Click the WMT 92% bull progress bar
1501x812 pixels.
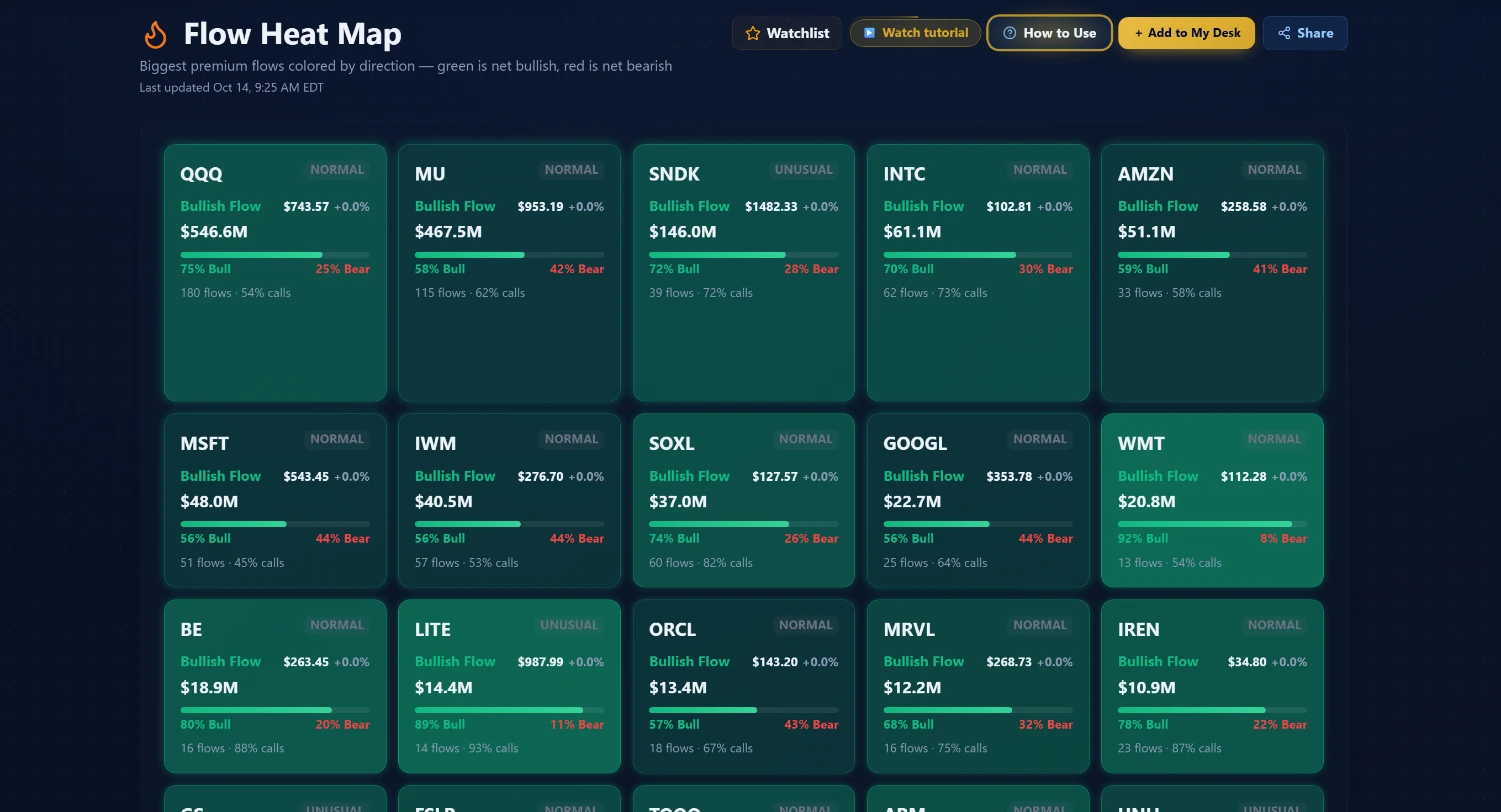[1212, 524]
